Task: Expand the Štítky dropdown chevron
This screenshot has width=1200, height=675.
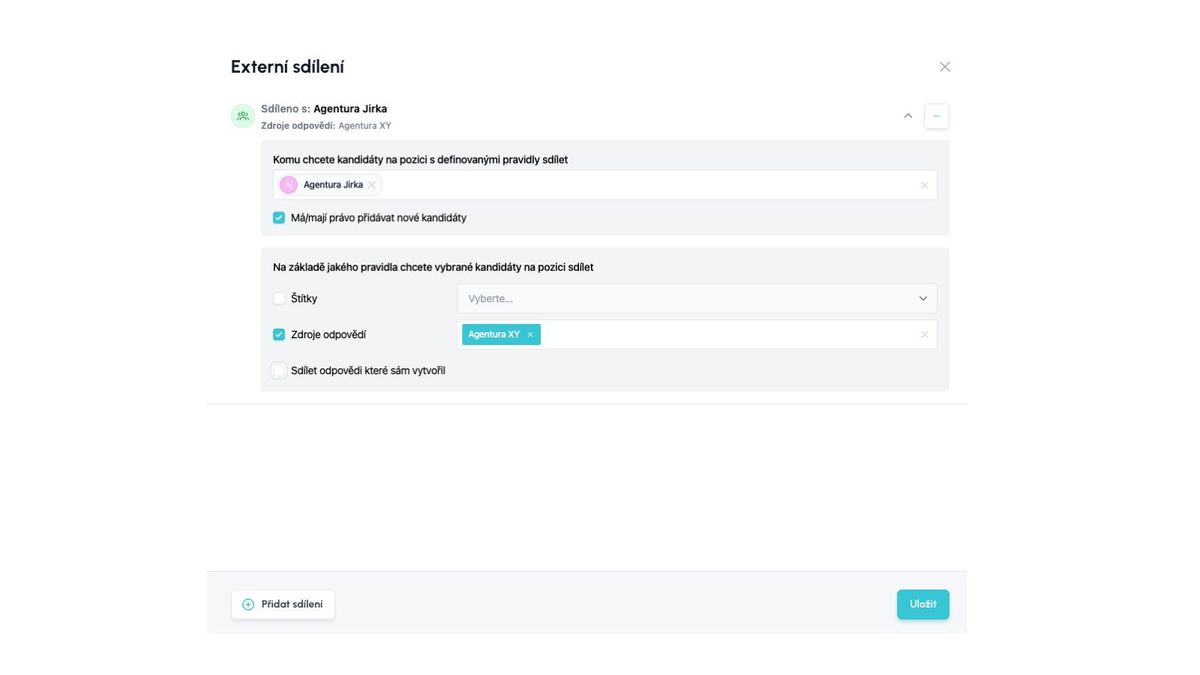Action: 923,299
